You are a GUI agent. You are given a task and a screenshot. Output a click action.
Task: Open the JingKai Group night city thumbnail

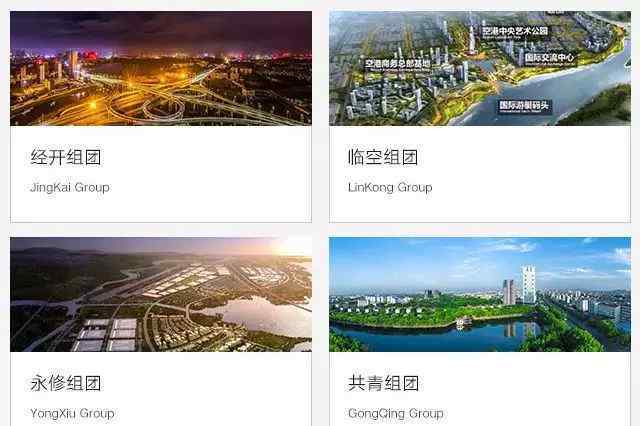click(161, 68)
